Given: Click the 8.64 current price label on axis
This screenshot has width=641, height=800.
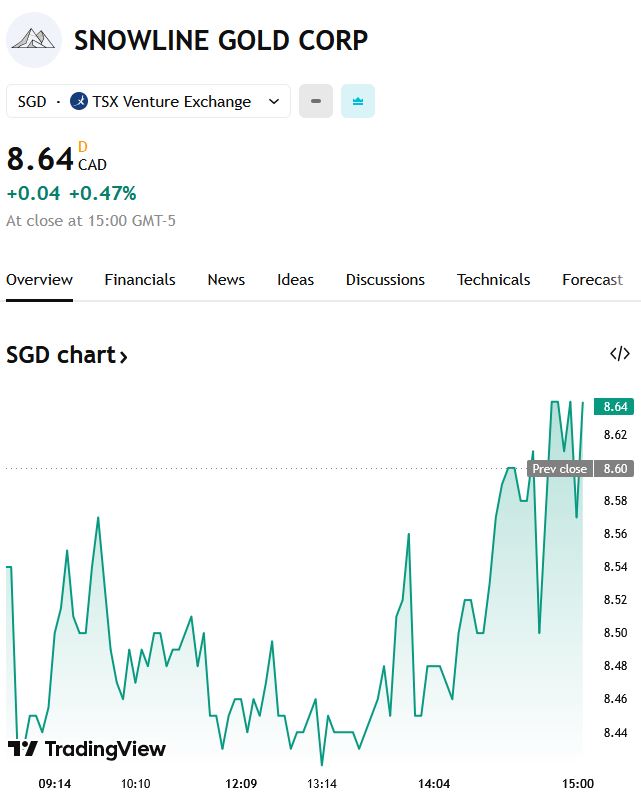Looking at the screenshot, I should pos(614,407).
